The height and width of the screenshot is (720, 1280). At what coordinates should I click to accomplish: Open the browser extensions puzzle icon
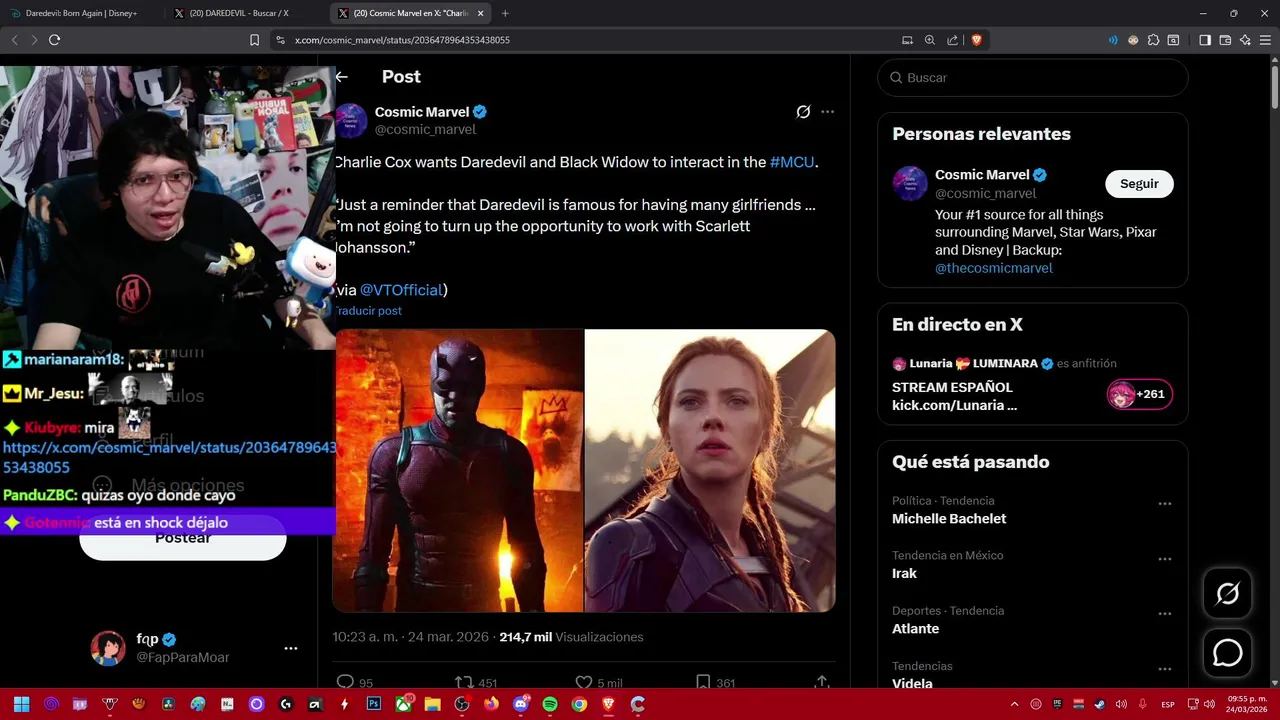(x=1153, y=40)
